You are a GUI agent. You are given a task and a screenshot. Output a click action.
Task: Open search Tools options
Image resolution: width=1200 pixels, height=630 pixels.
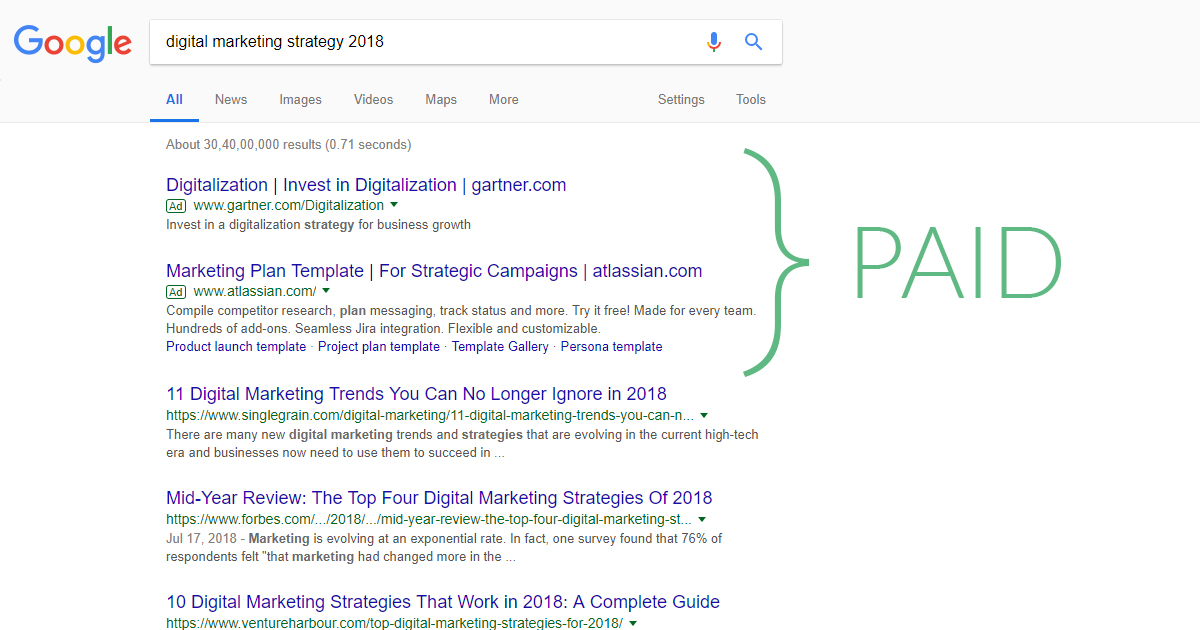coord(750,99)
